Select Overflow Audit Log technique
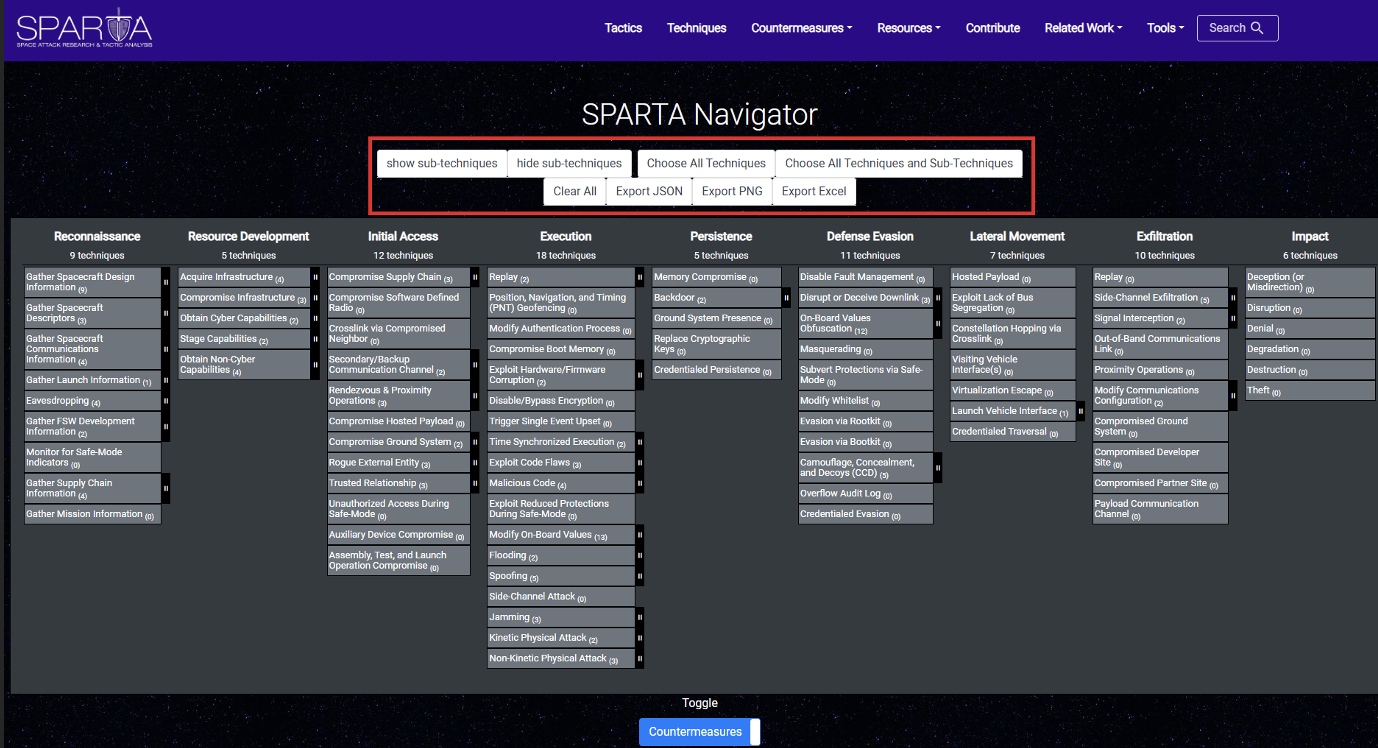Screen dimensions: 1378x748 tap(866, 494)
